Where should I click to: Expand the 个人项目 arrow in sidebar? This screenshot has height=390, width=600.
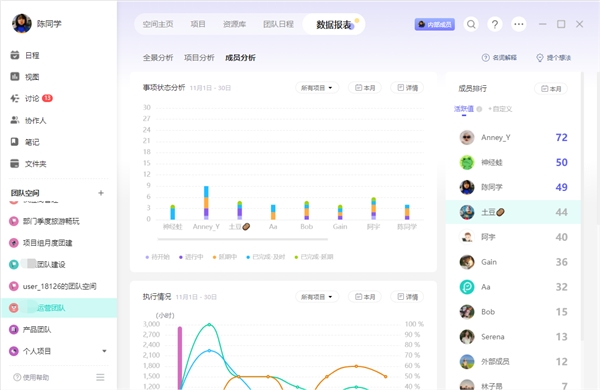[x=104, y=351]
